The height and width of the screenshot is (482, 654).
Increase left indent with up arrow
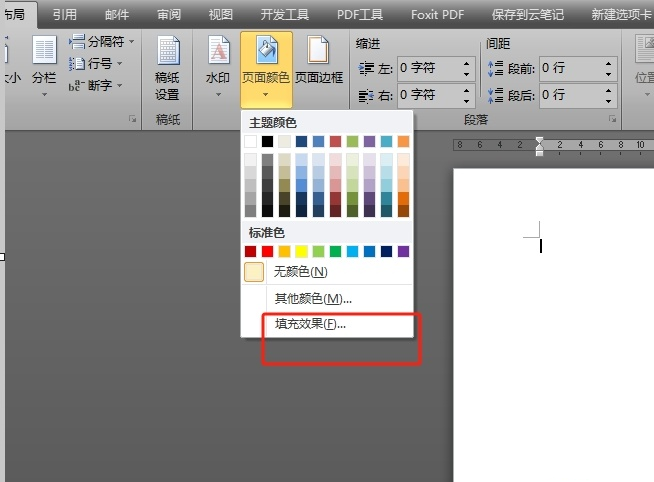(467, 63)
